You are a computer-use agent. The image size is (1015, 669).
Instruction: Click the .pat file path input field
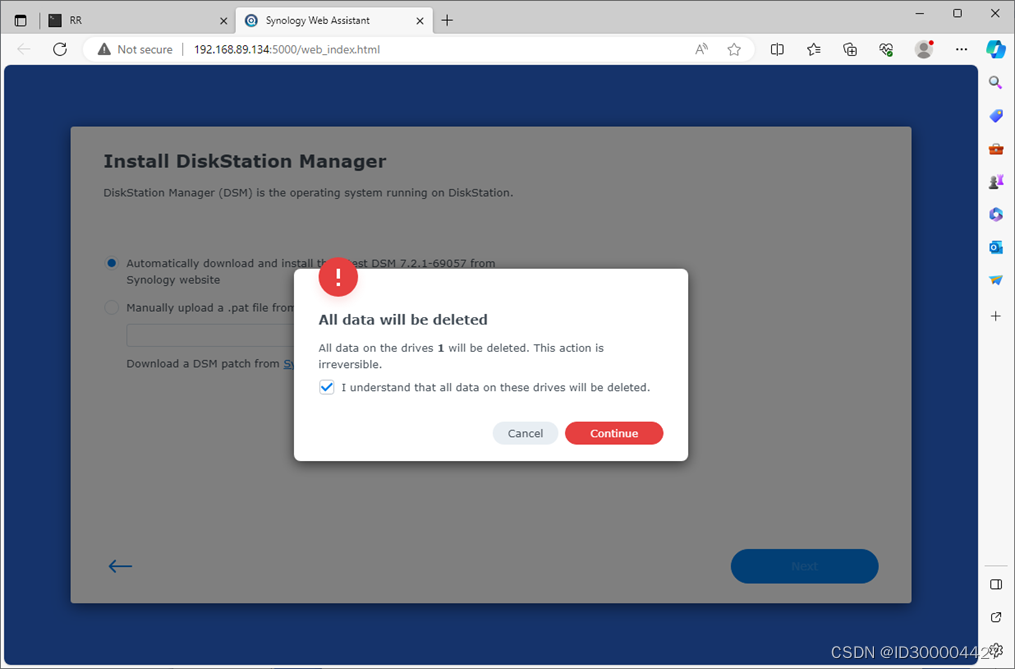(x=210, y=335)
